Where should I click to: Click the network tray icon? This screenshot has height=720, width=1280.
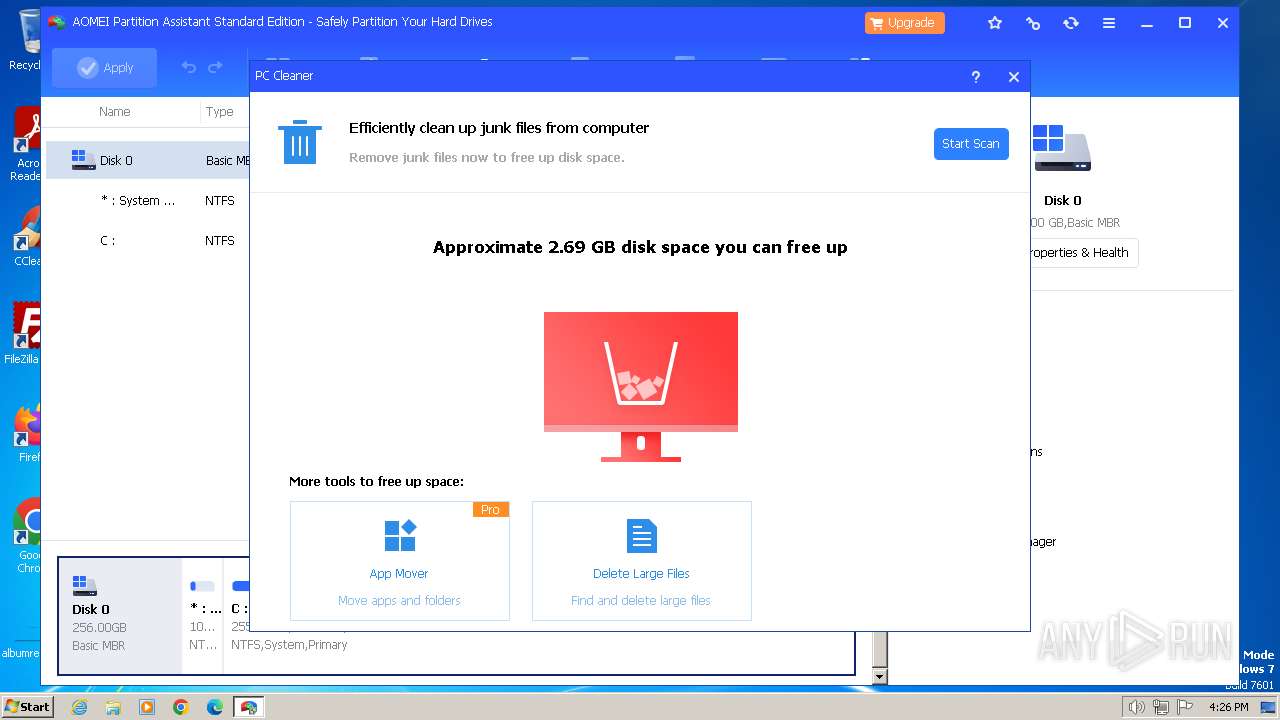point(1159,707)
